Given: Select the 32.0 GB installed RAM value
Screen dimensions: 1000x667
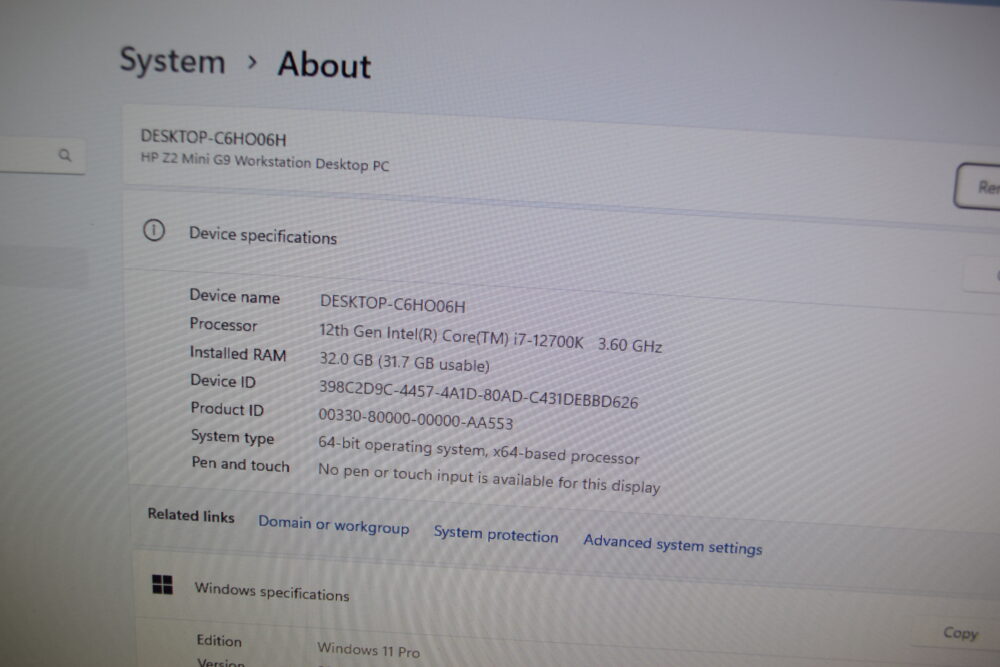Looking at the screenshot, I should [404, 362].
